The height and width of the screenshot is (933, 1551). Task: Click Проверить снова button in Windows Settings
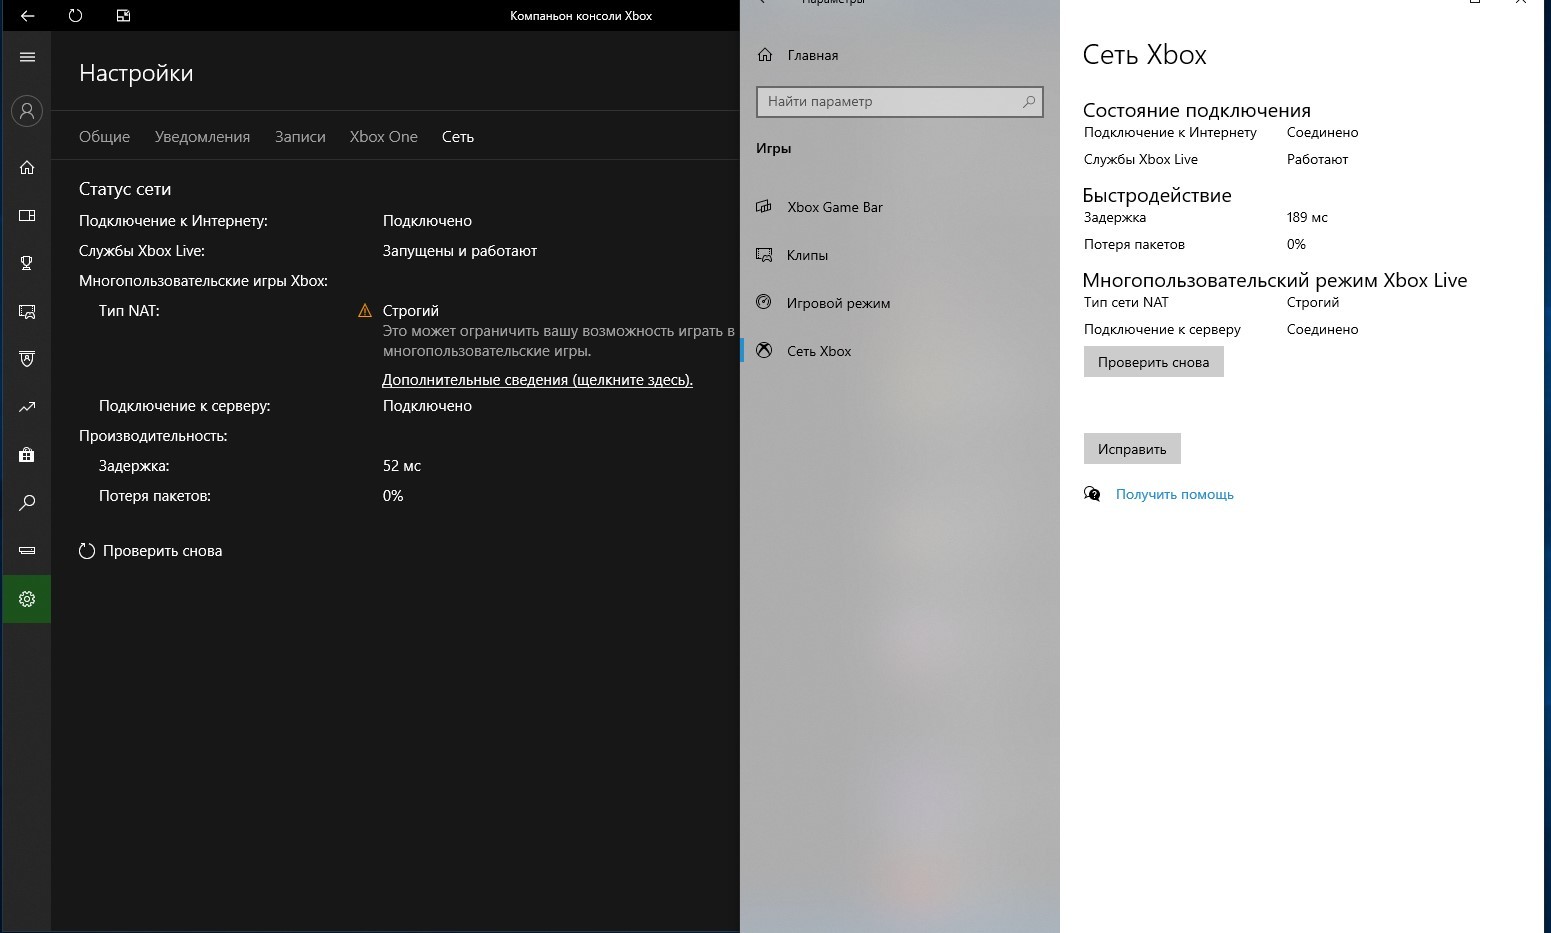coord(1153,362)
